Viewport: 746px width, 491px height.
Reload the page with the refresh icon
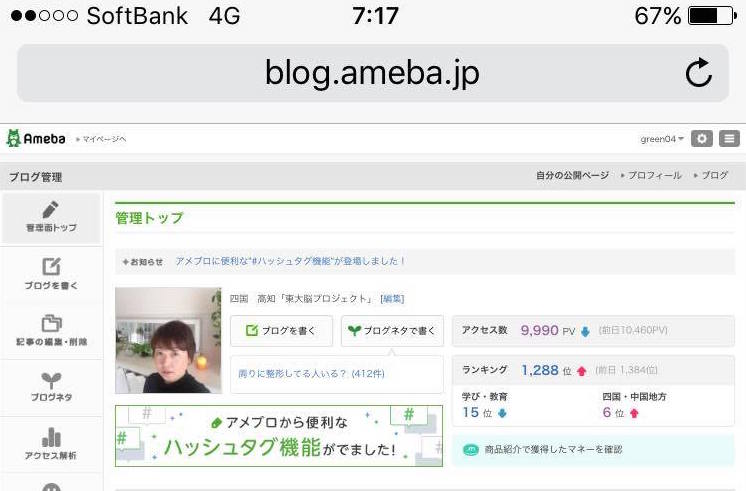pyautogui.click(x=698, y=73)
